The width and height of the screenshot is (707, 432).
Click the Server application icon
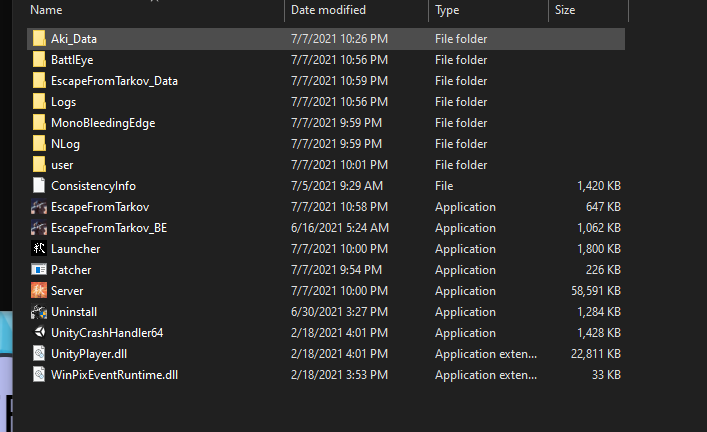pyautogui.click(x=39, y=291)
